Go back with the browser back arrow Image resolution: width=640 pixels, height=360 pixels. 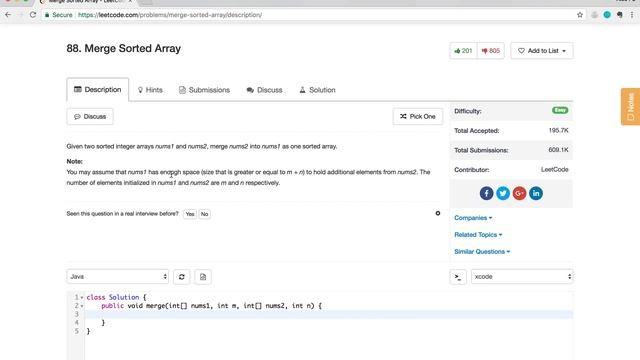(8, 15)
